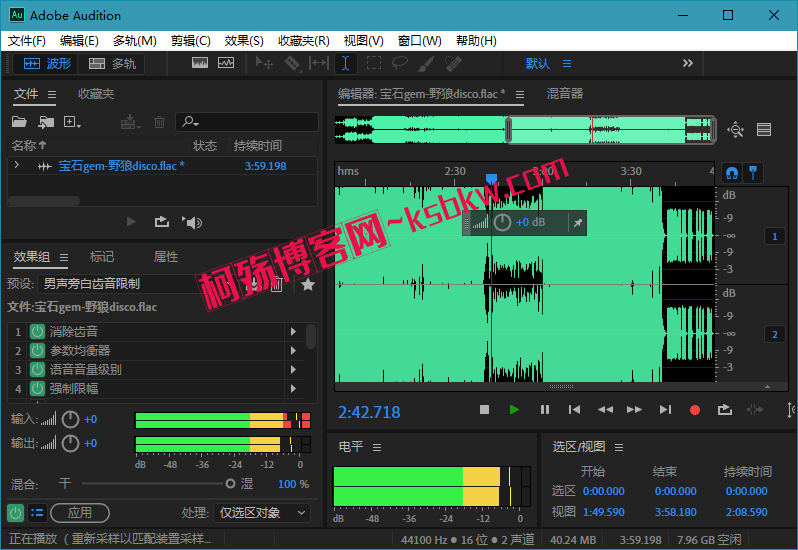798x550 pixels.
Task: Click the import file icon
Action: [x=46, y=122]
